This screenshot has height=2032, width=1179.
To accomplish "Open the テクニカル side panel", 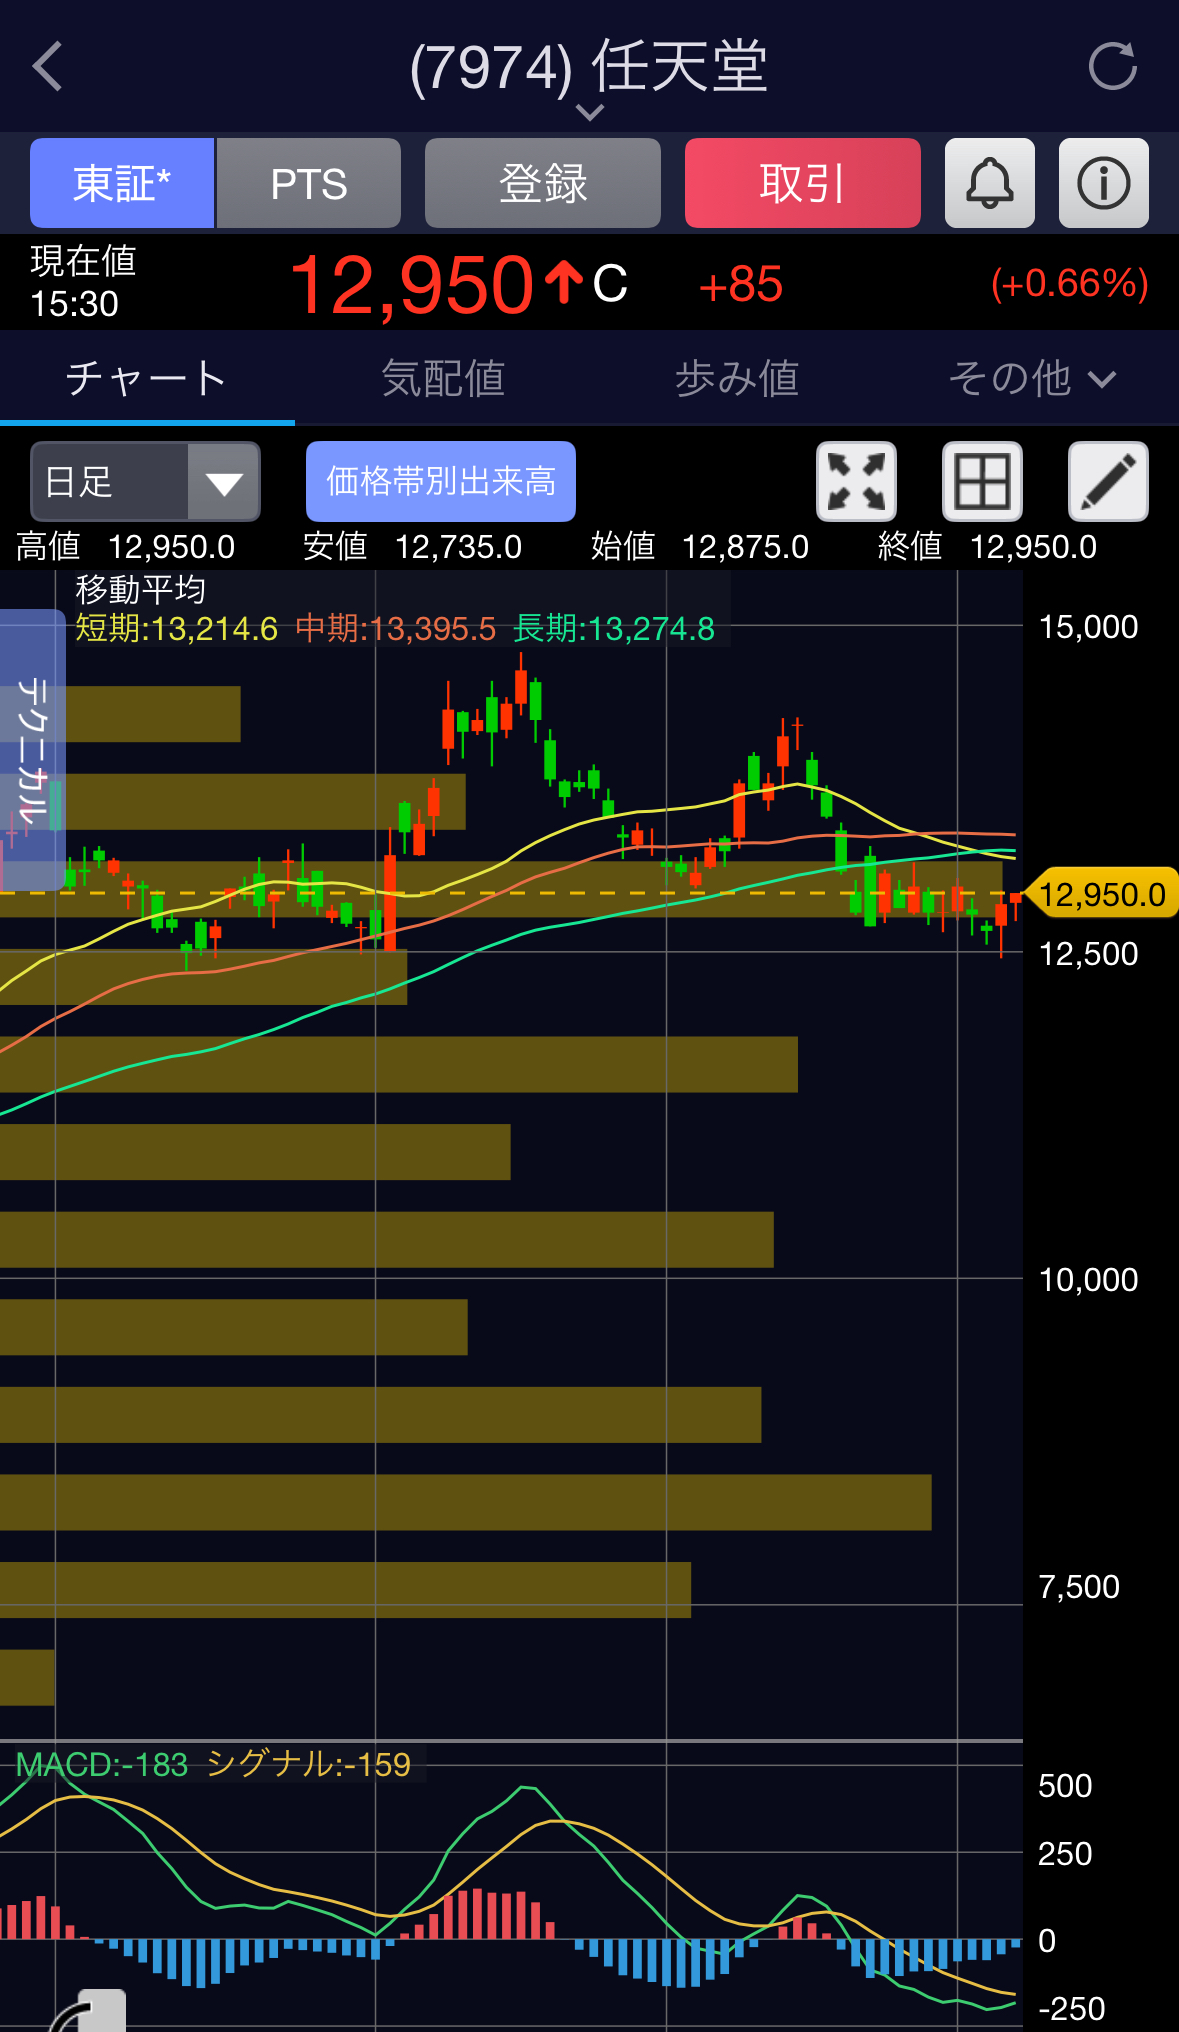I will (x=32, y=750).
